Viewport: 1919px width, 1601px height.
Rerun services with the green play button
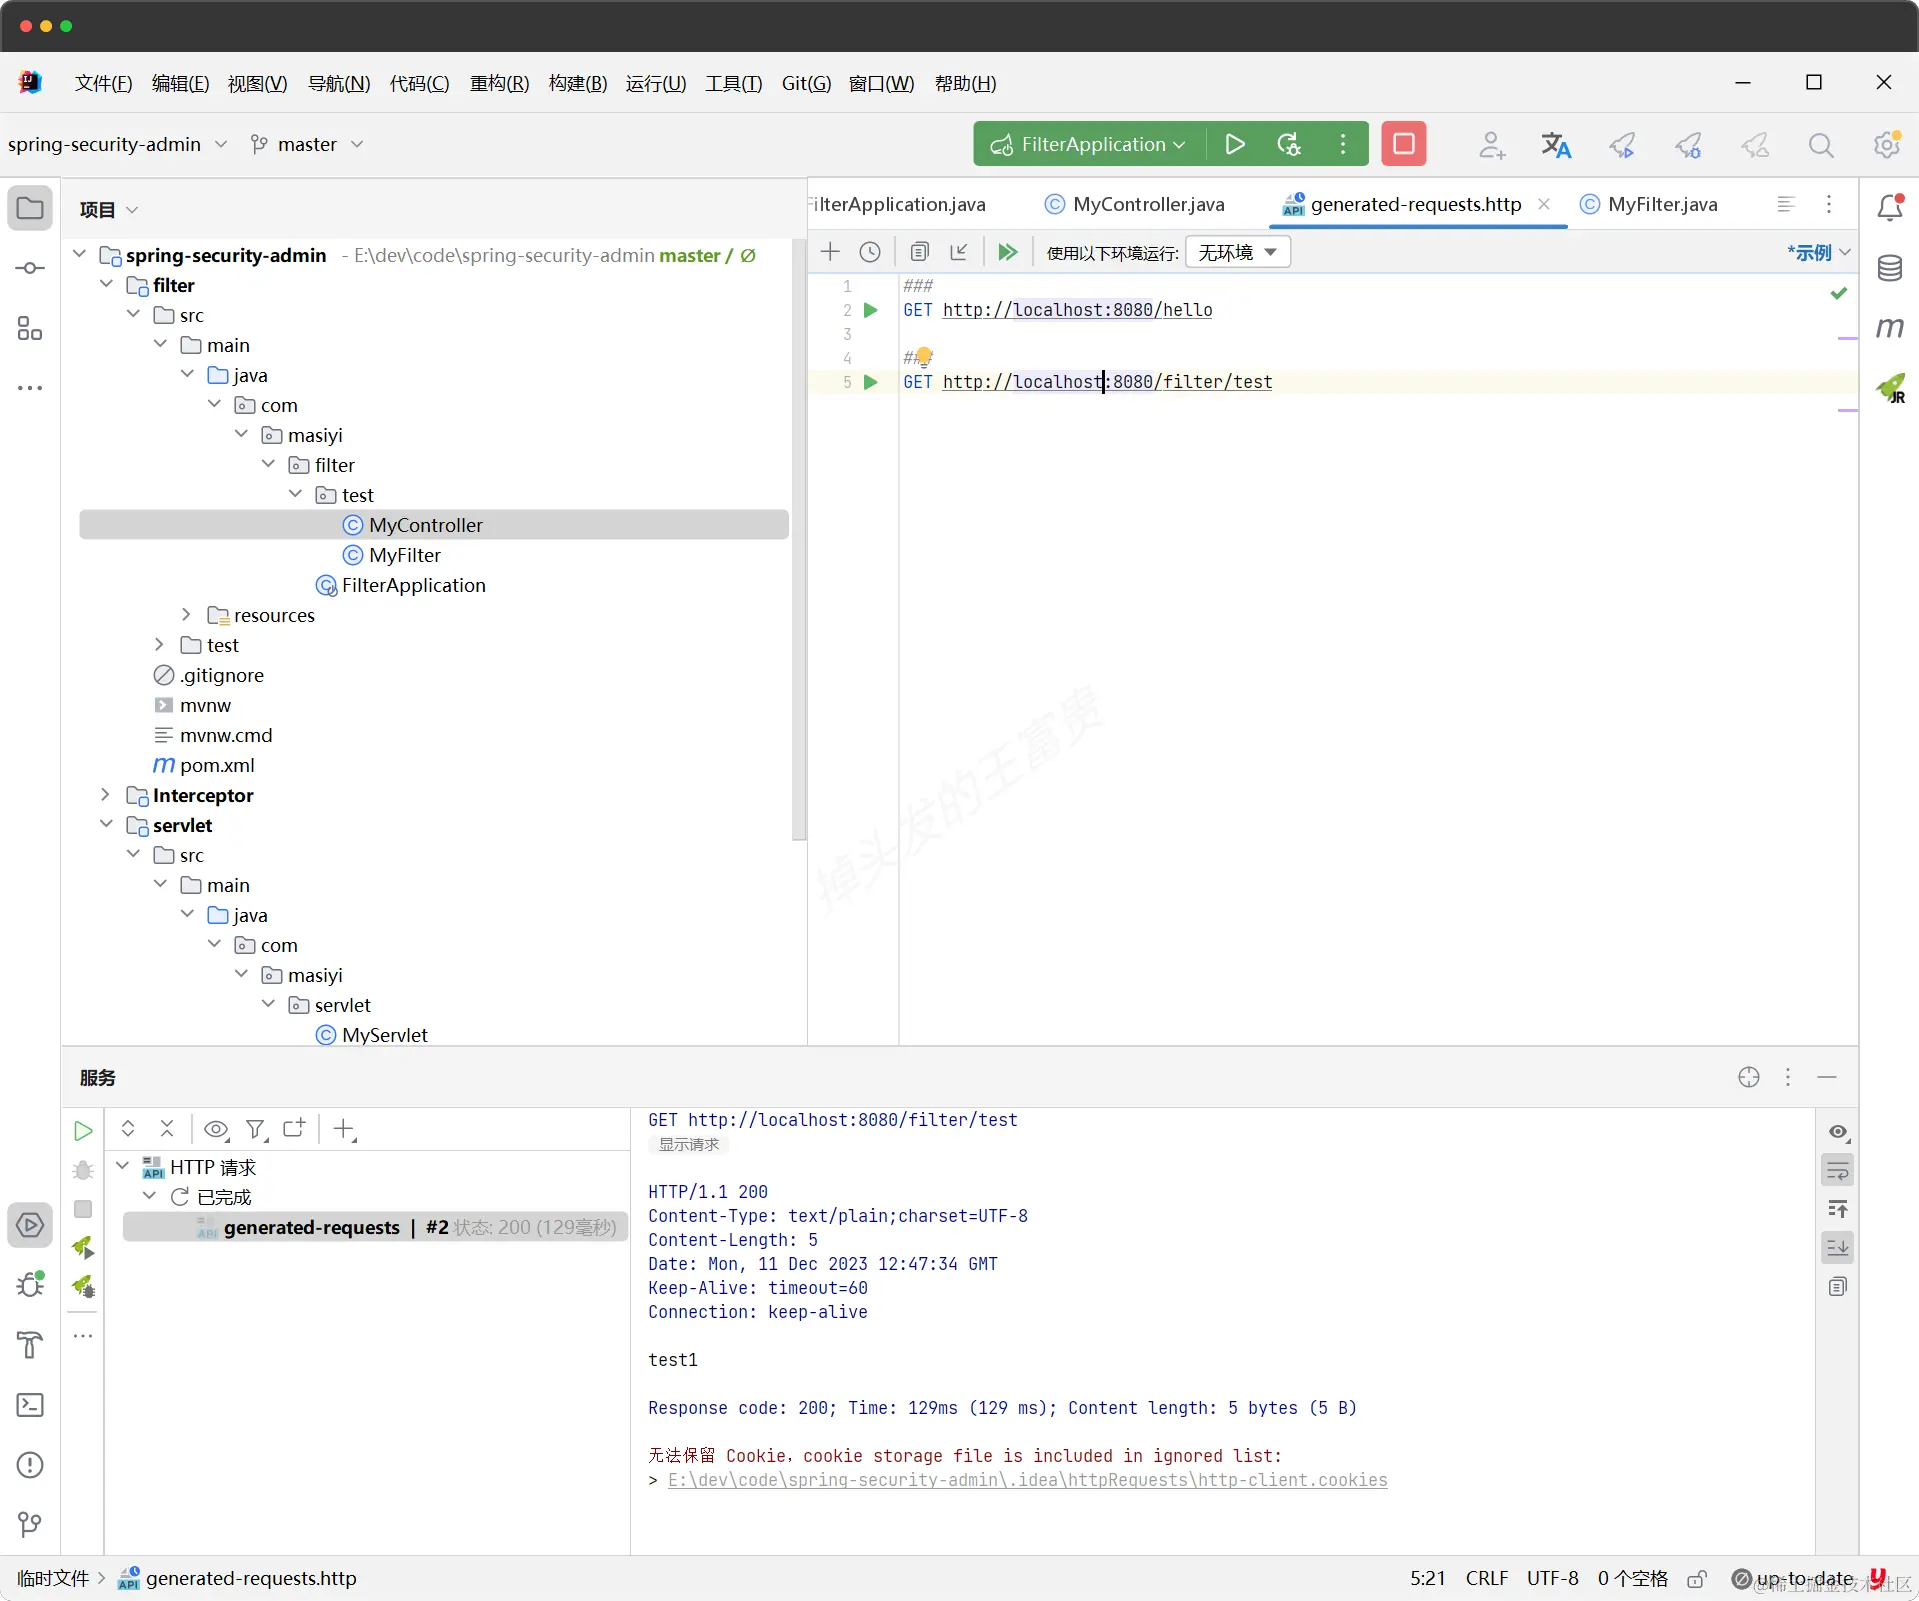[x=83, y=1131]
